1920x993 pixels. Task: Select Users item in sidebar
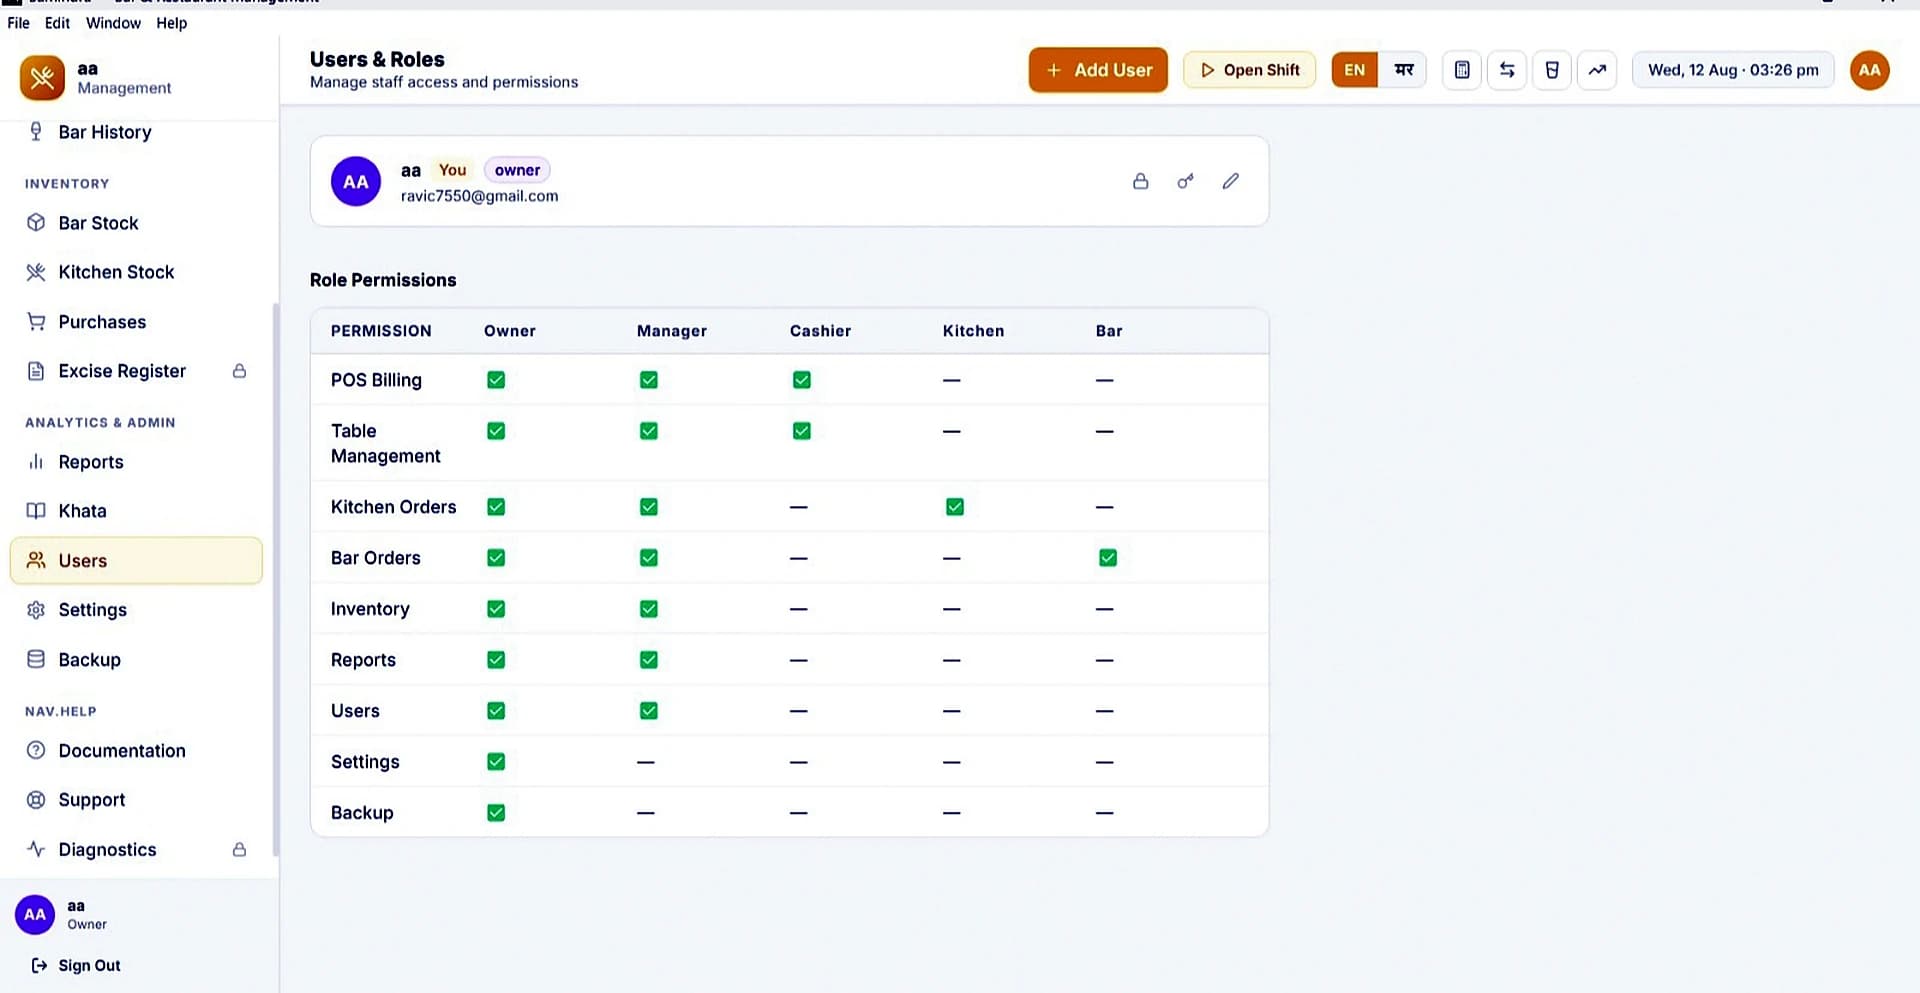coord(136,561)
